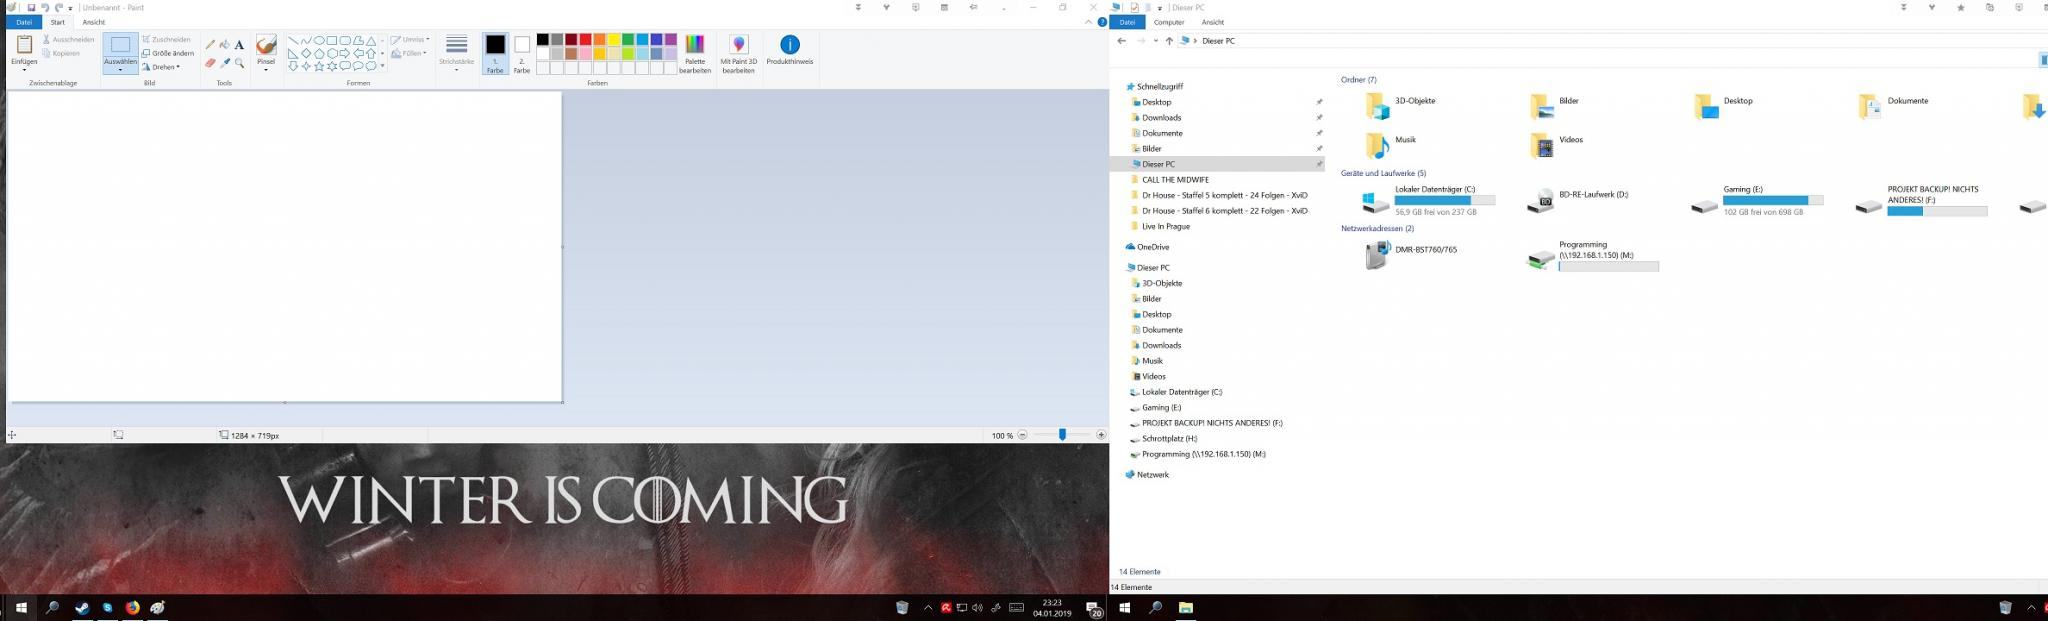Switch to the Ansicht tab in Paint
This screenshot has width=2048, height=621.
pos(93,22)
